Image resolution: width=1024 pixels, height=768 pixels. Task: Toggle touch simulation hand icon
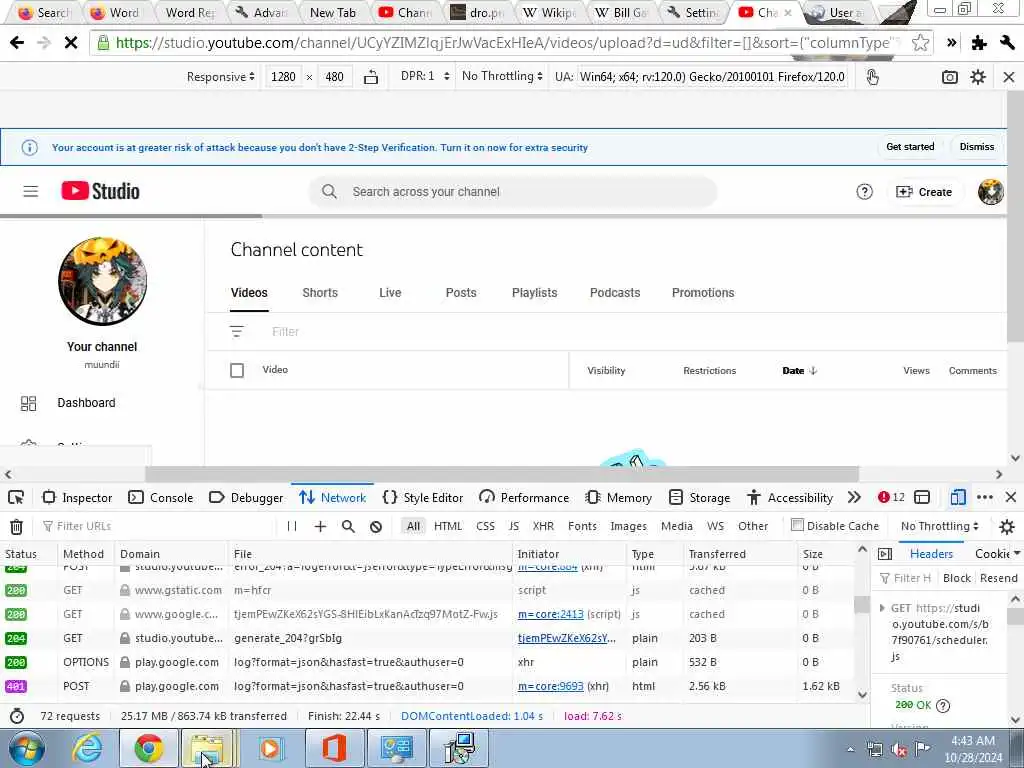click(872, 77)
